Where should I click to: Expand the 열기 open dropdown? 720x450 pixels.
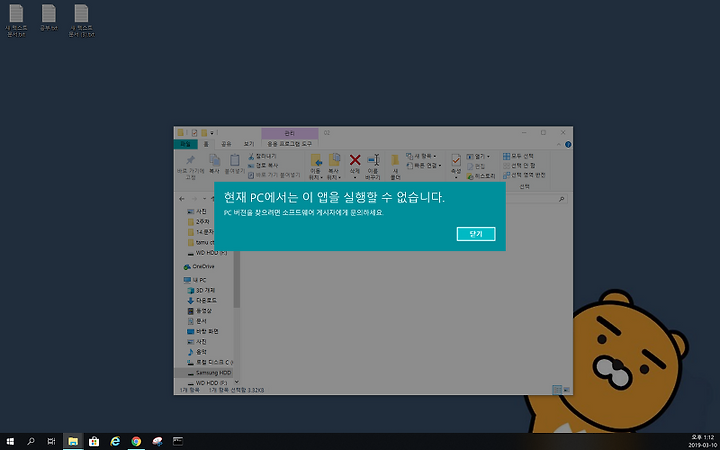478,156
